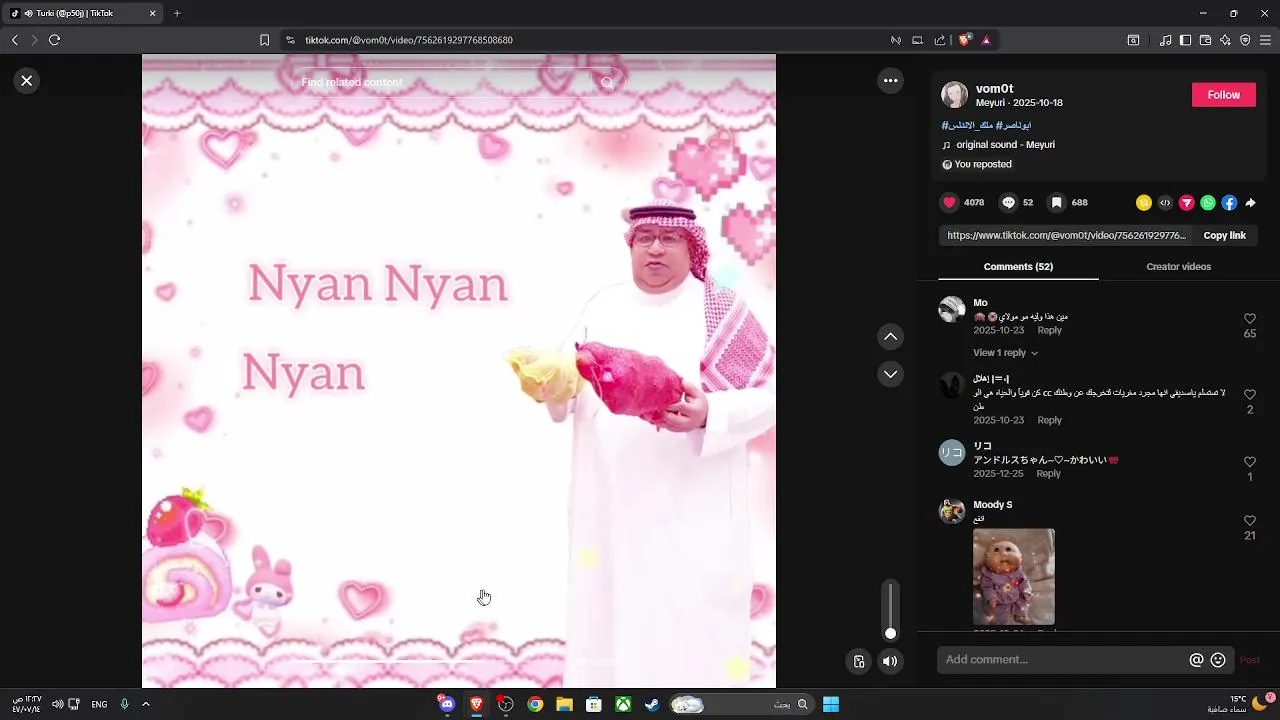Expand View 1 reply under Mo

pyautogui.click(x=1005, y=353)
